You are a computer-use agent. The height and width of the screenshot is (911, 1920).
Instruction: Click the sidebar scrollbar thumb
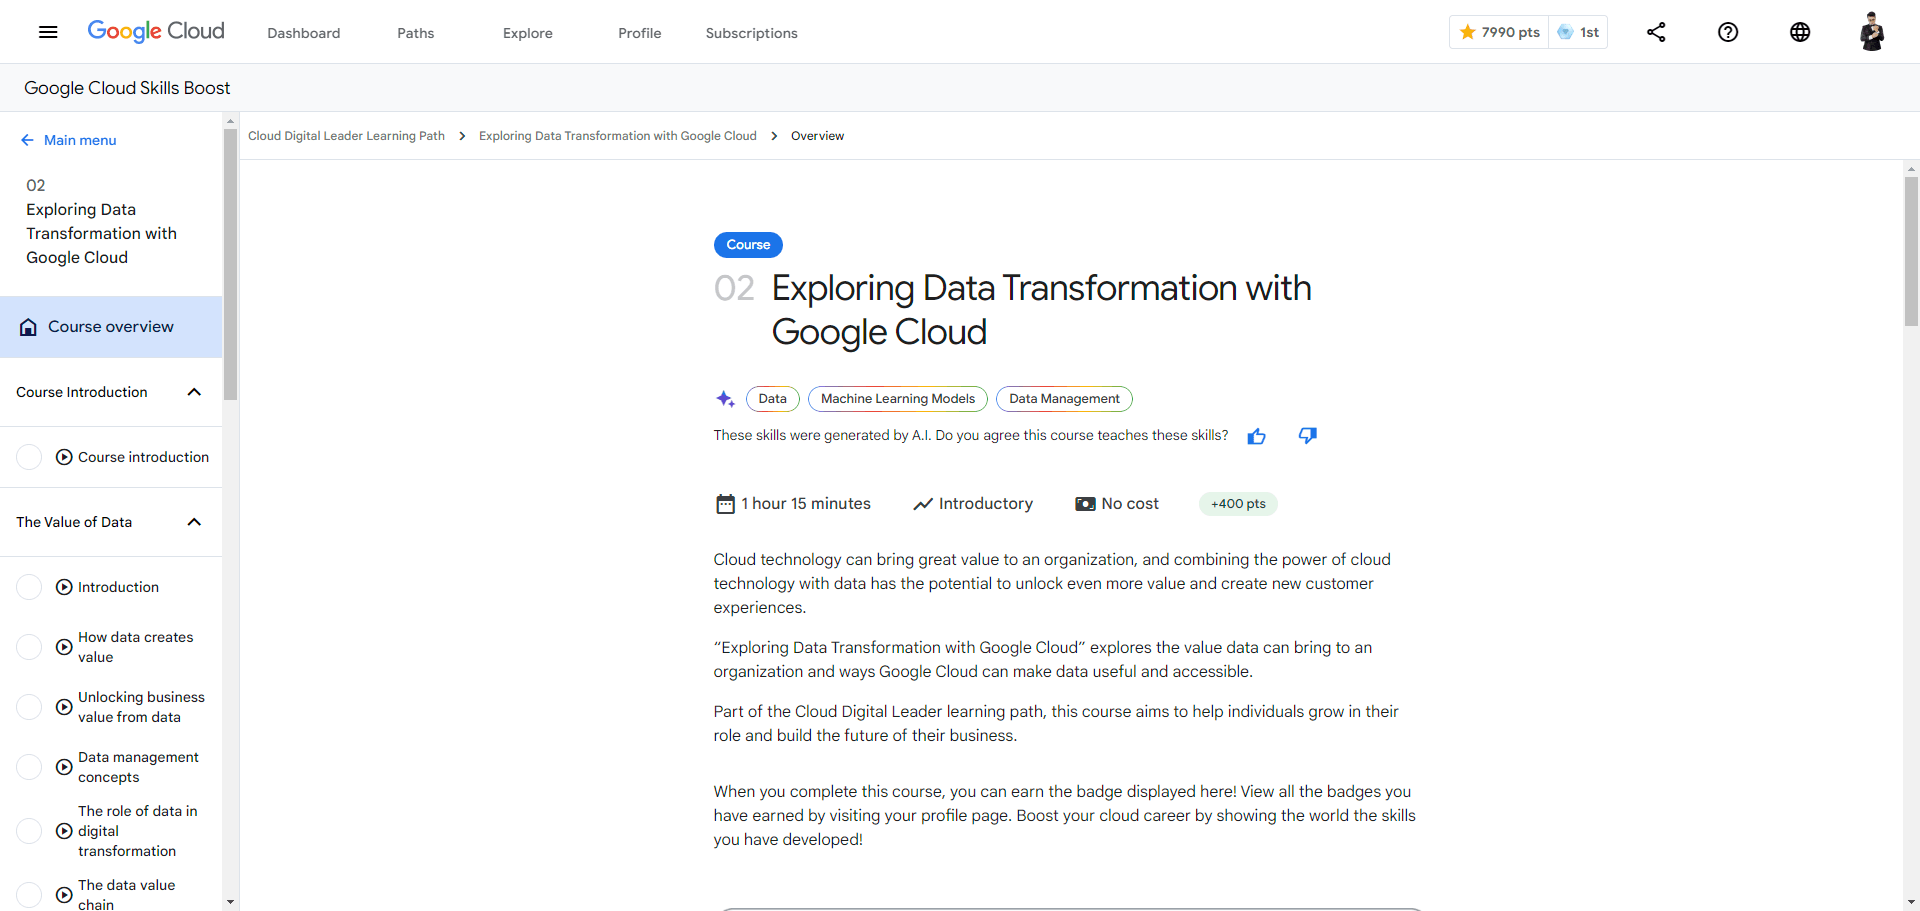(x=231, y=265)
